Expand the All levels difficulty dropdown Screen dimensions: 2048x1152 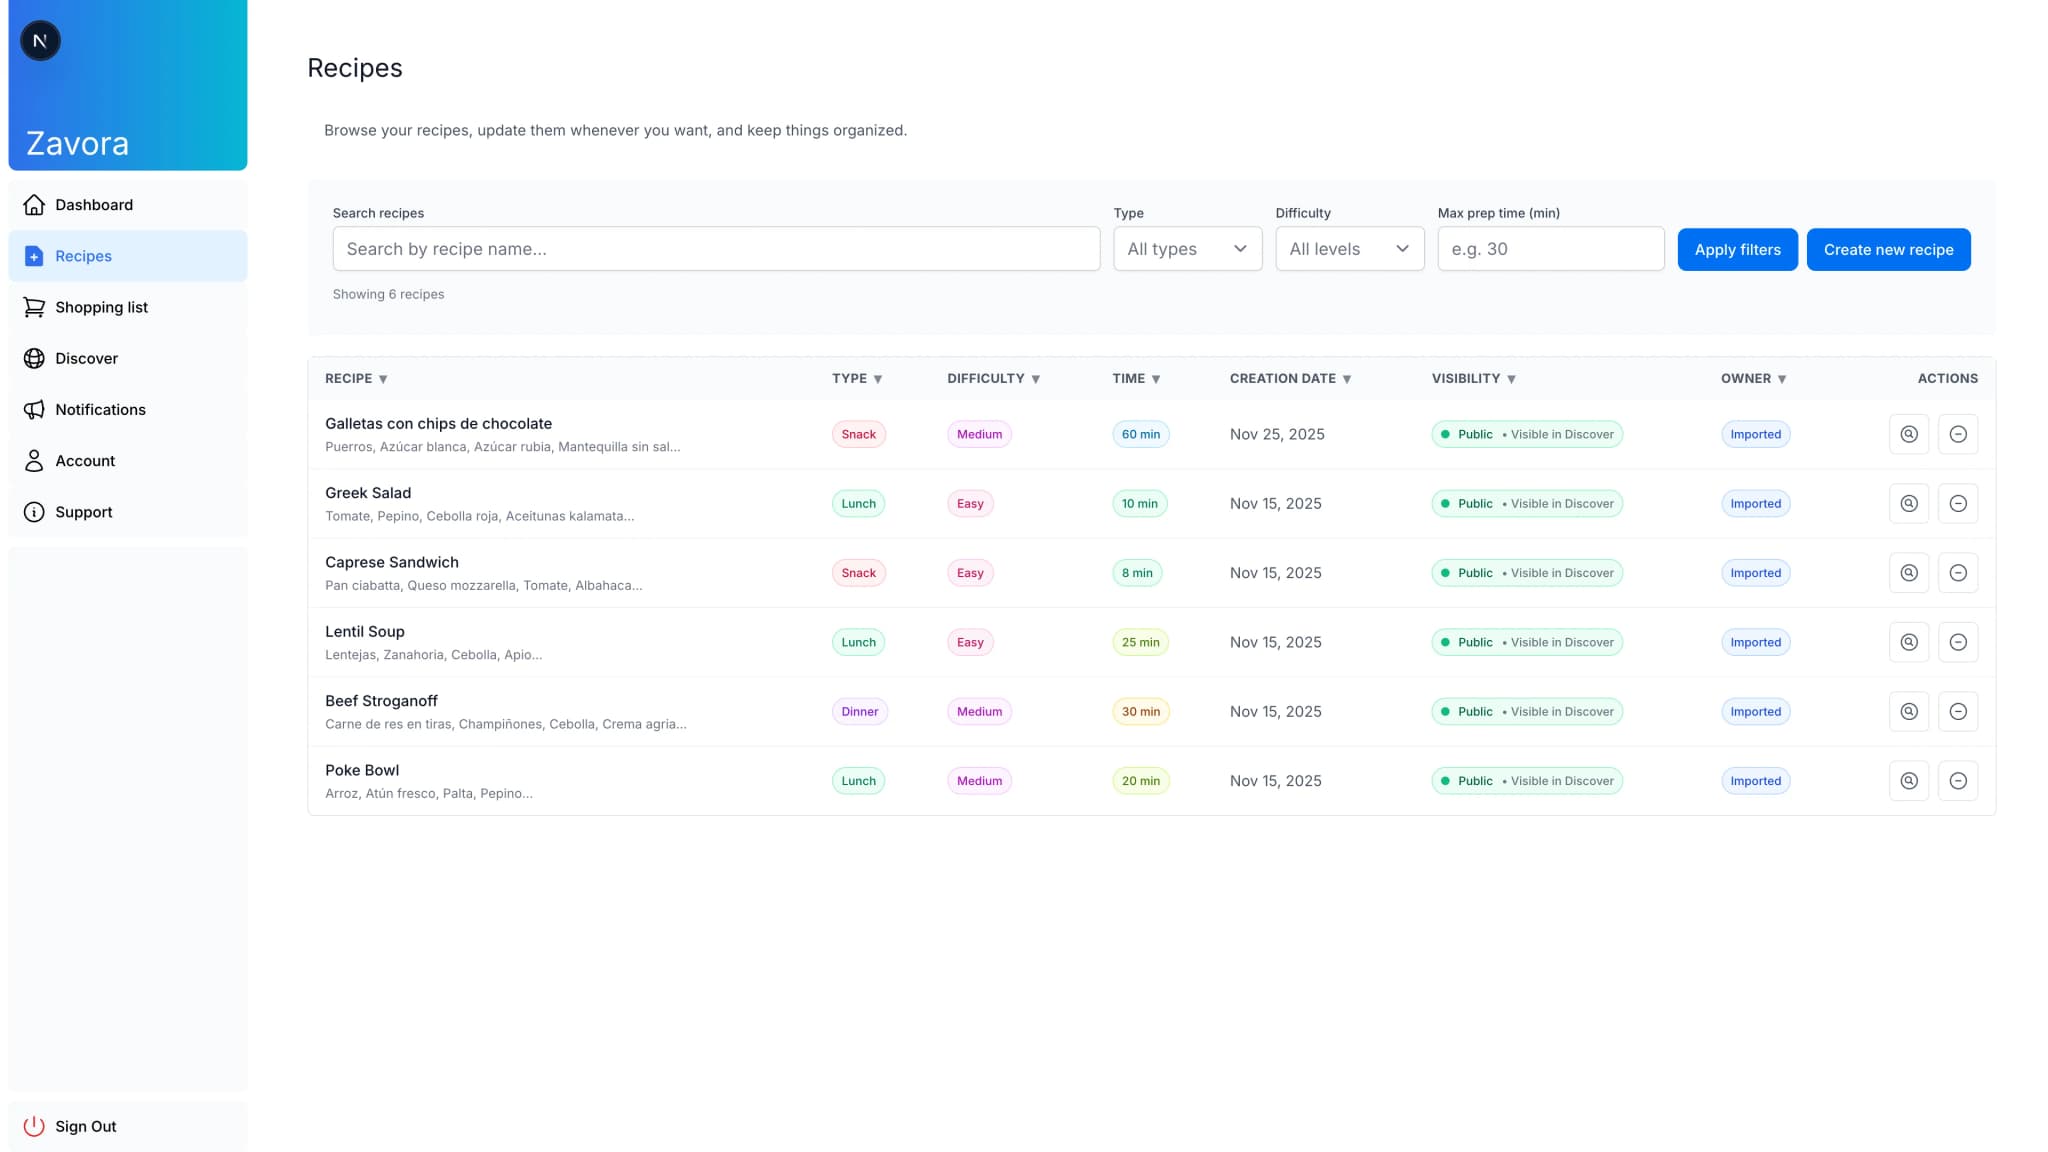1349,249
